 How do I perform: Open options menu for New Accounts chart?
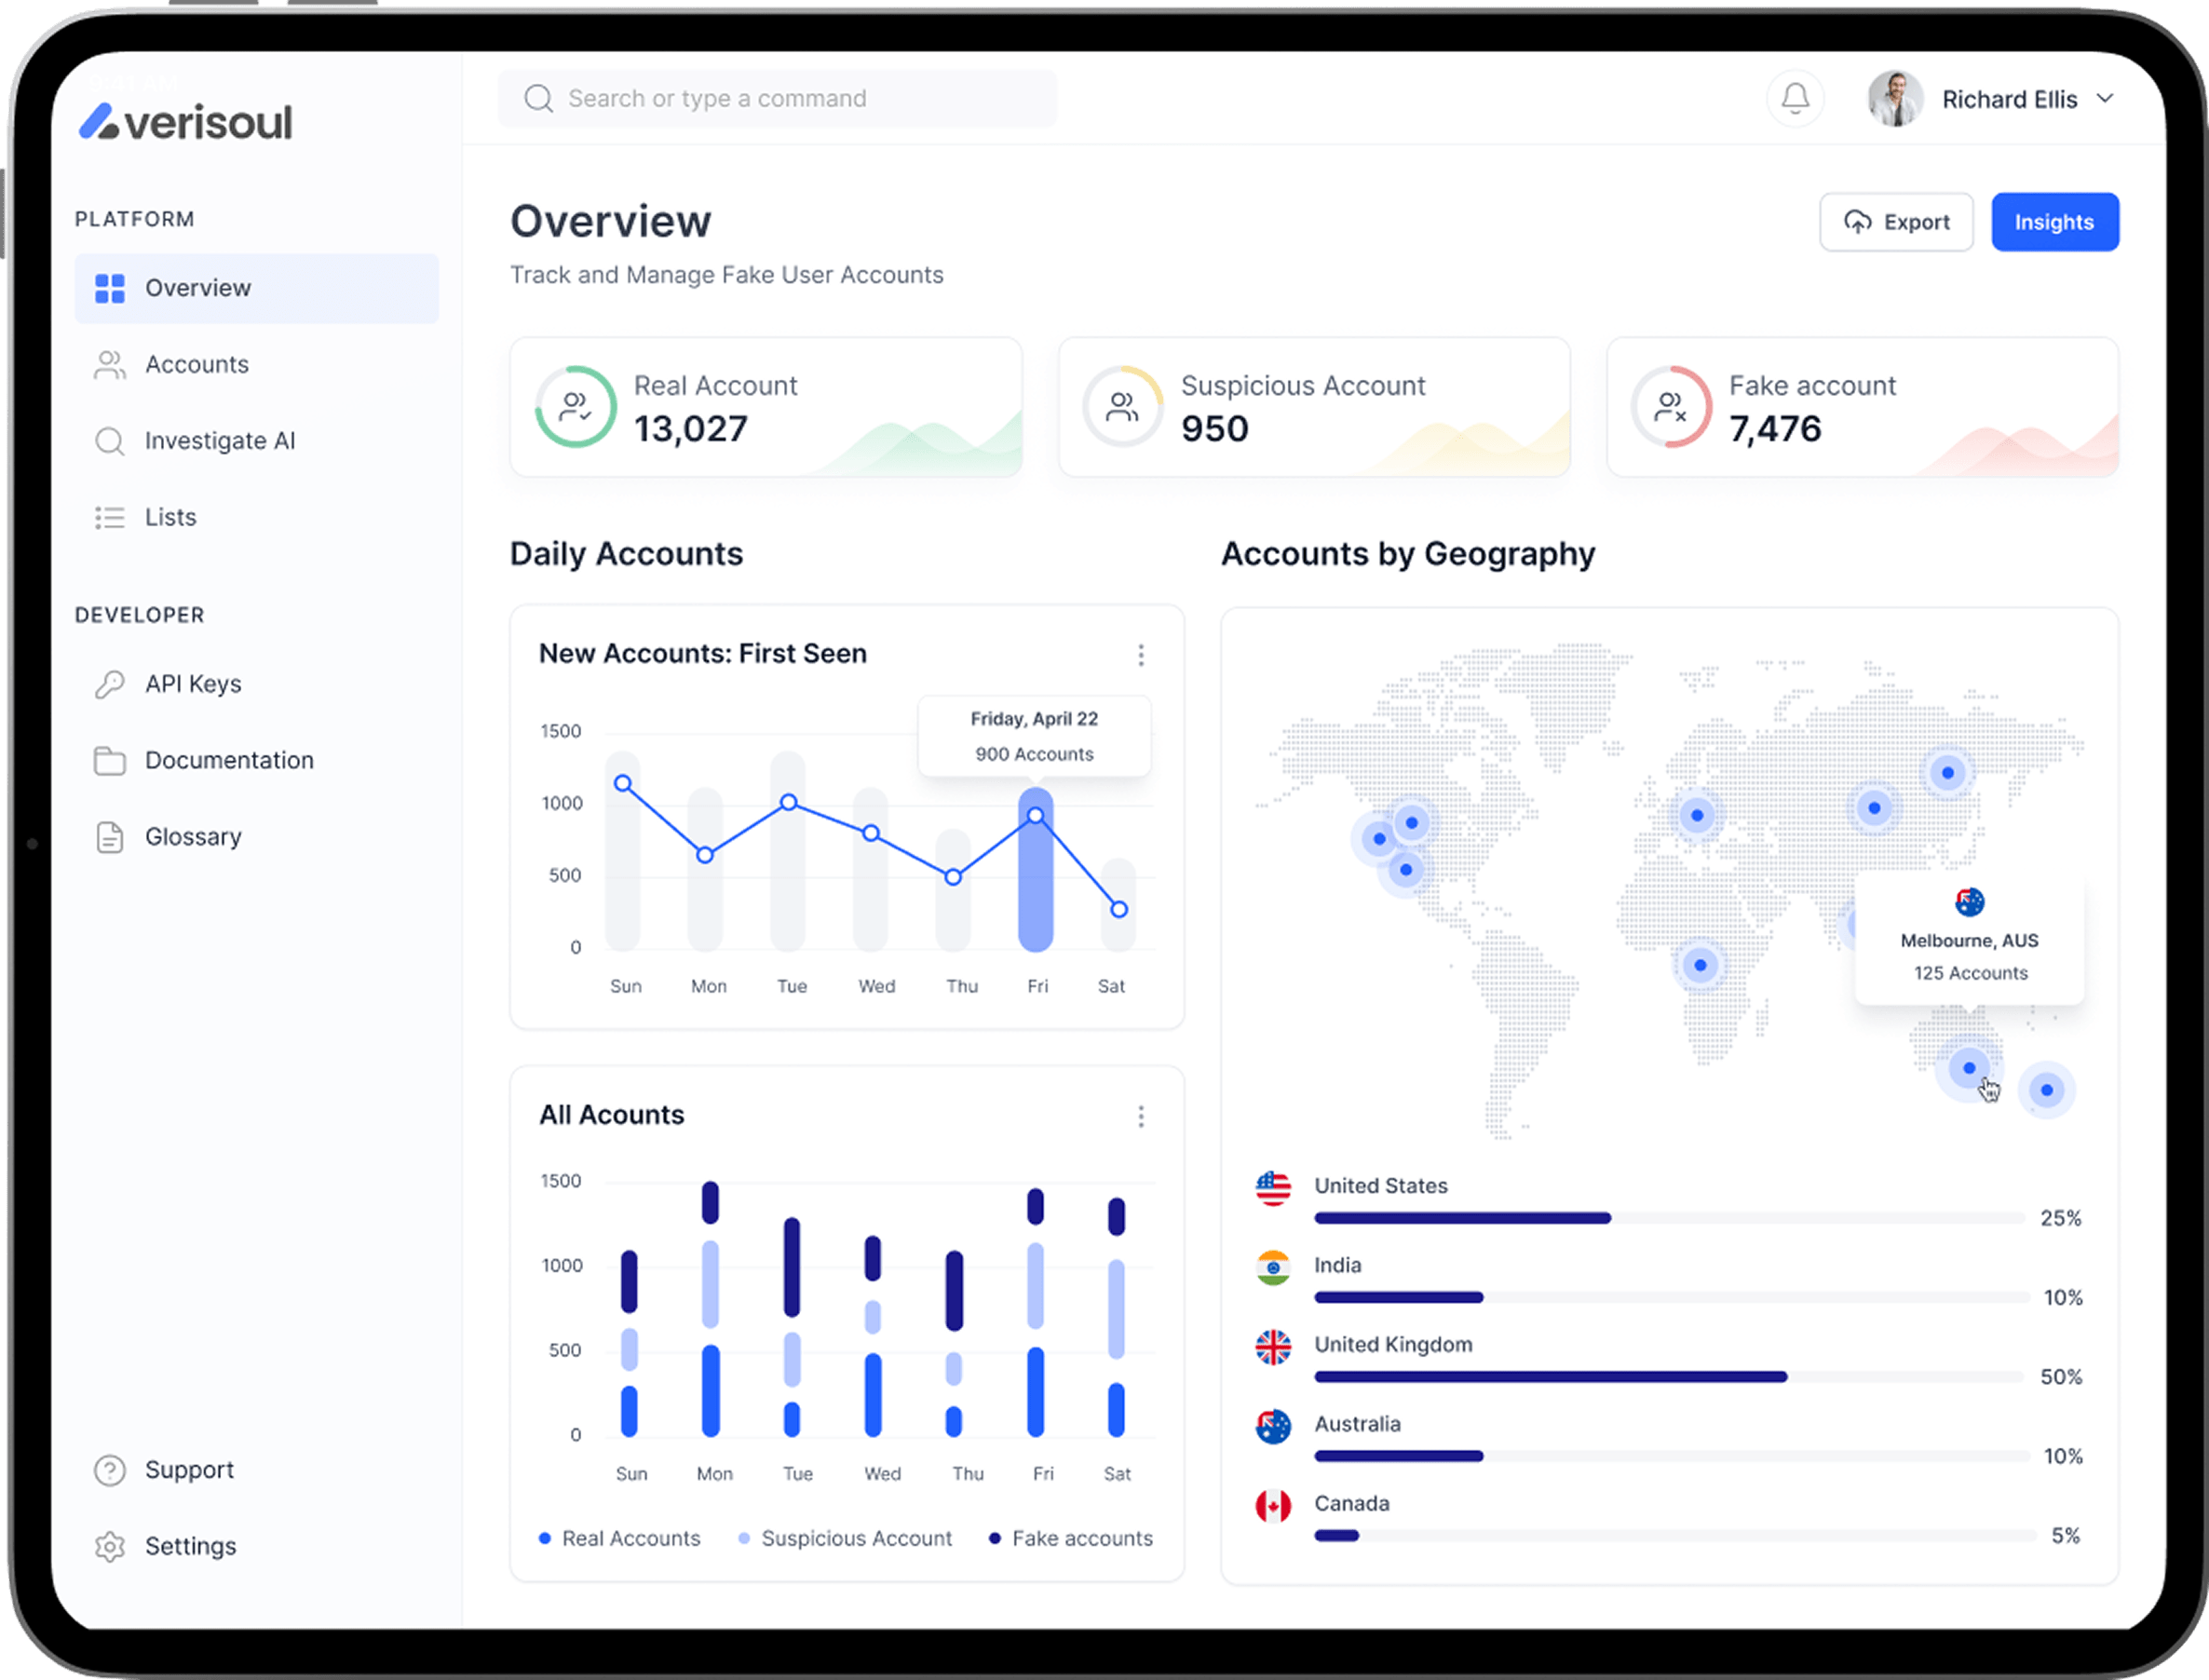[x=1140, y=655]
